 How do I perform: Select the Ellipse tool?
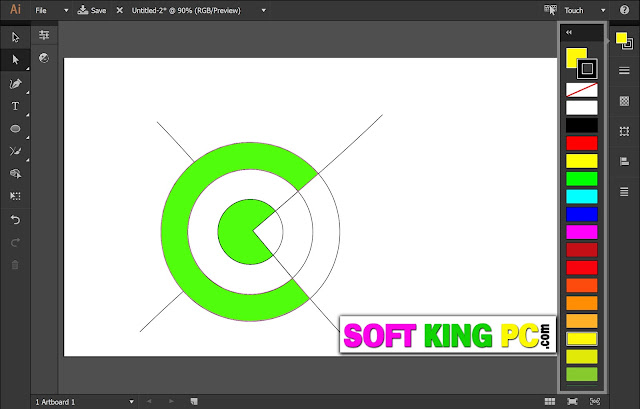click(15, 129)
